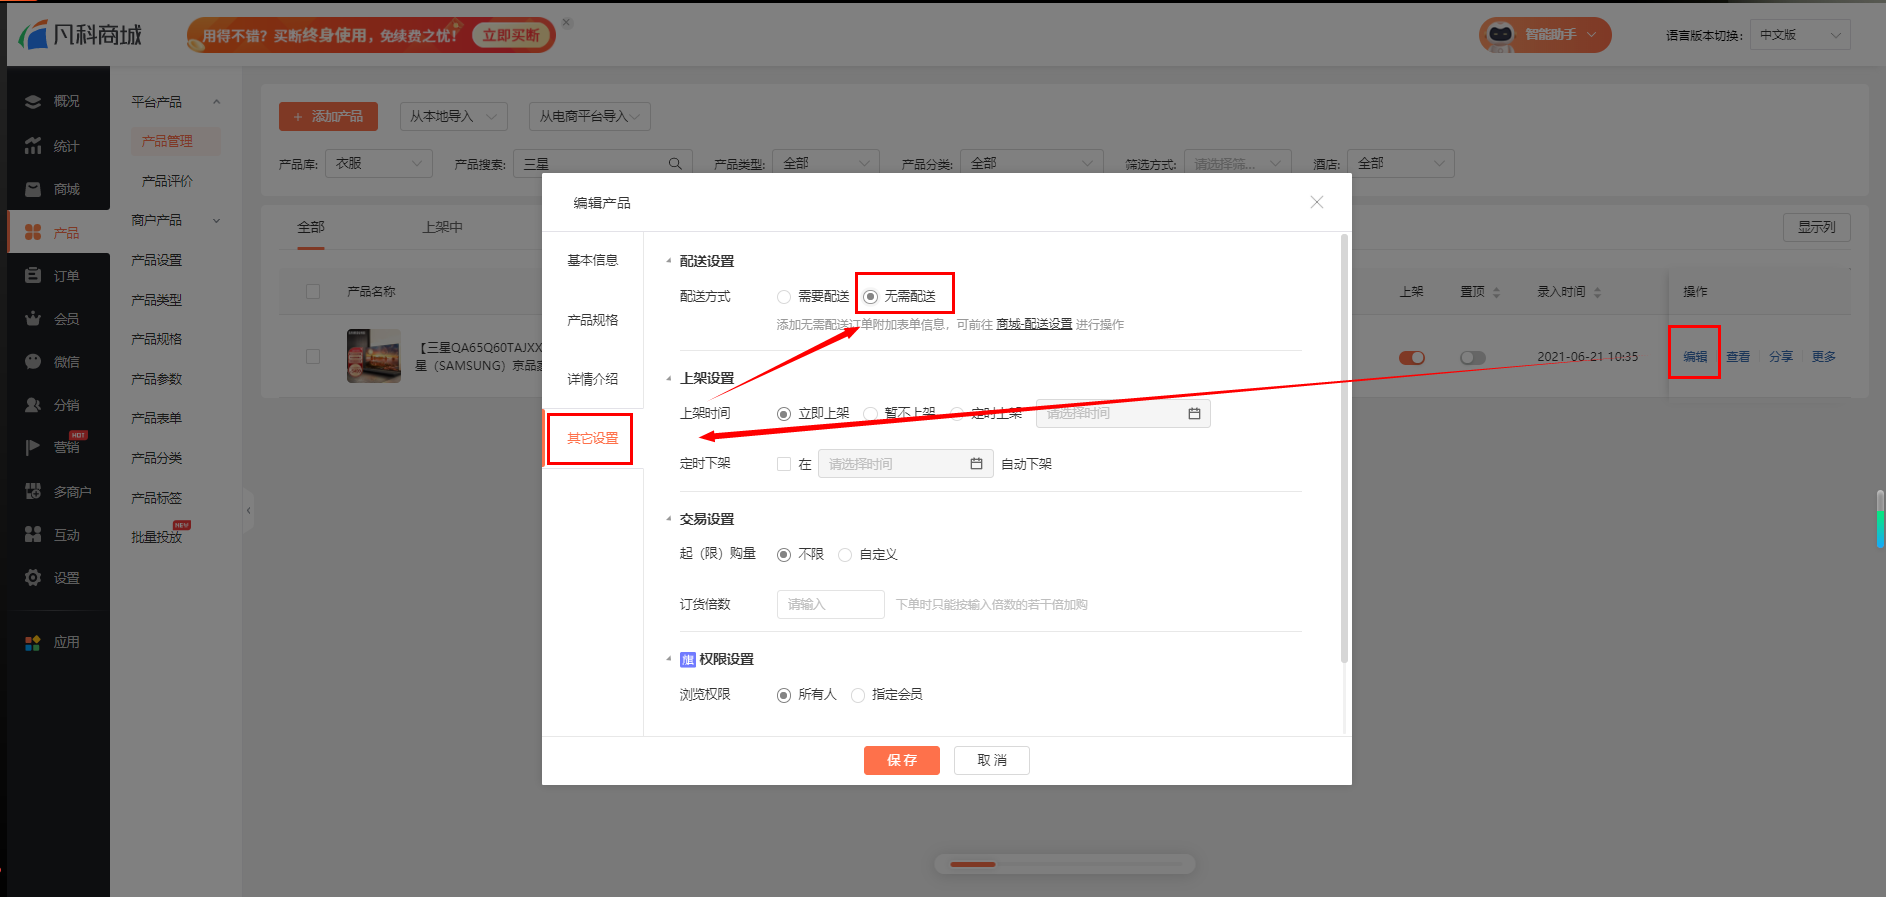Choose the 指定会员 browsing permission radio
Screen dimensions: 1886x897
858,695
